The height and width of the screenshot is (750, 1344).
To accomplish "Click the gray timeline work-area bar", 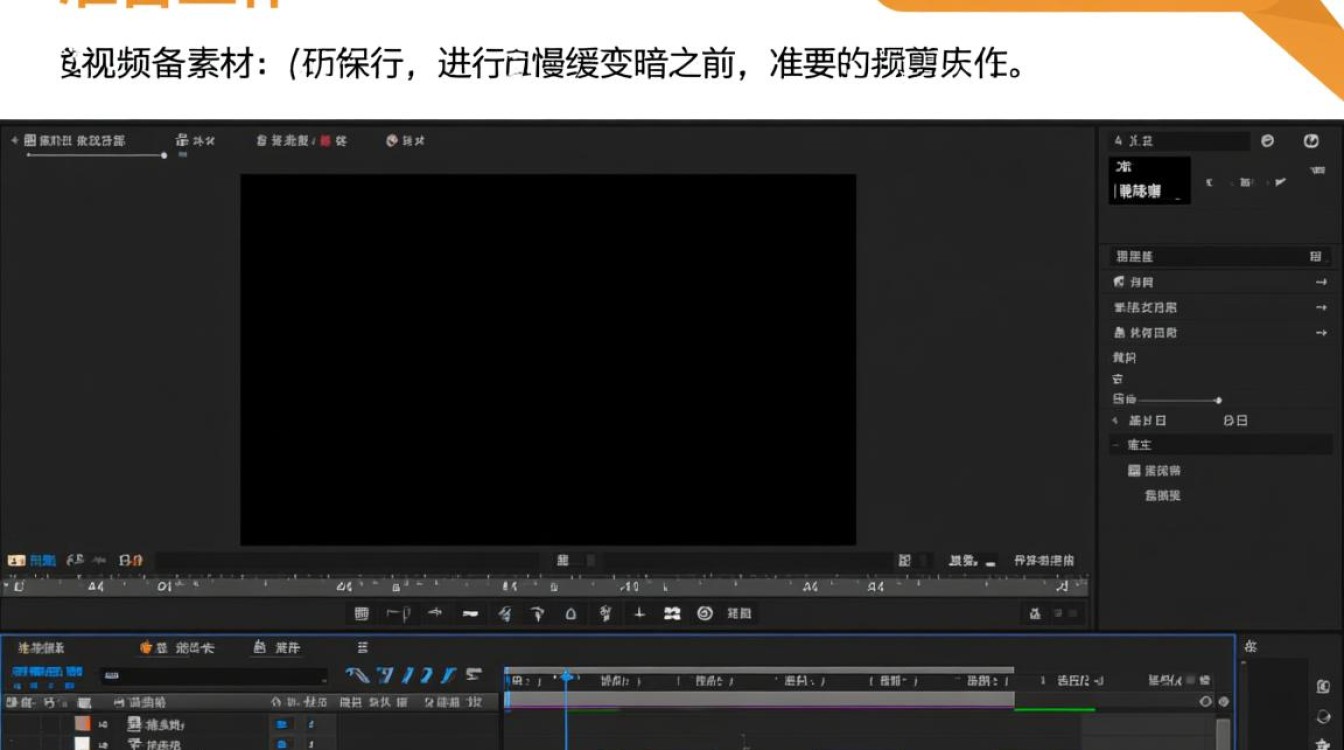I will click(x=760, y=700).
